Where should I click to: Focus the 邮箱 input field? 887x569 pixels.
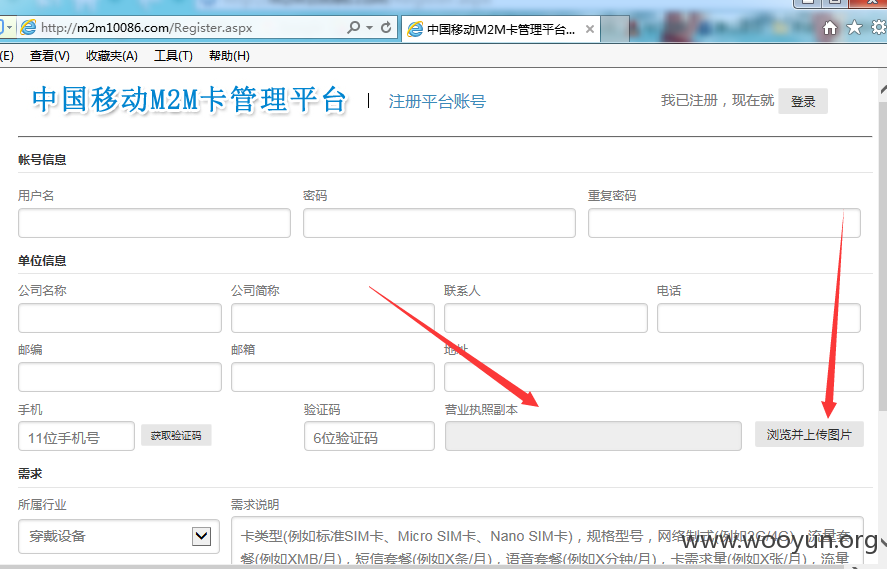333,377
